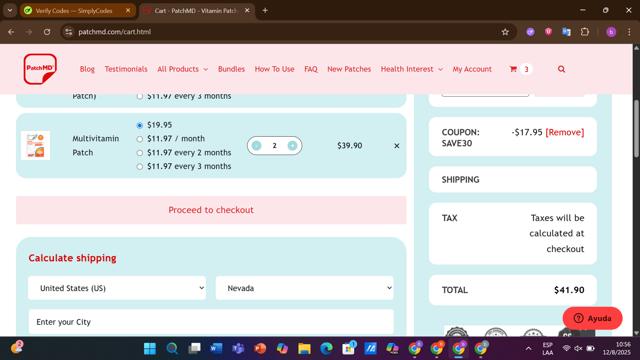The height and width of the screenshot is (360, 640).
Task: Open Word from the taskbar
Action: (x=216, y=348)
